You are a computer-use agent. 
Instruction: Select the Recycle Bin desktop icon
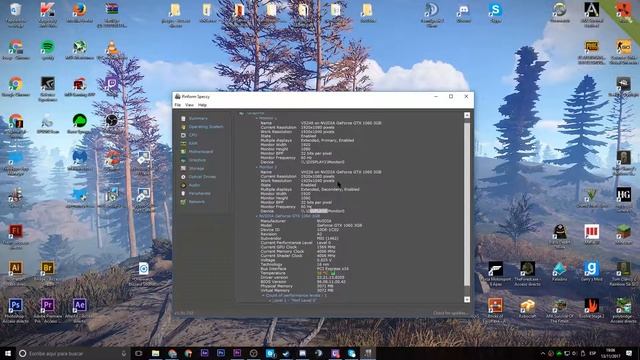click(16, 14)
